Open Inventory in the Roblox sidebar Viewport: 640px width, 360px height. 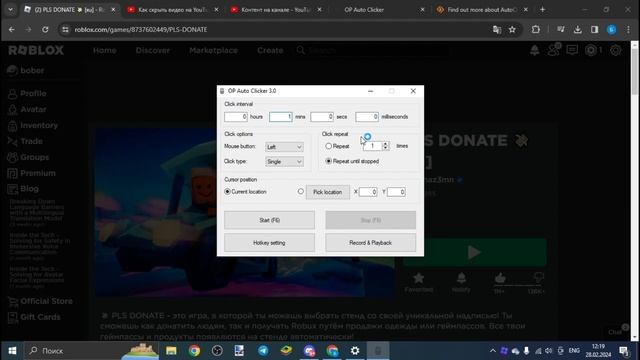pyautogui.click(x=33, y=125)
